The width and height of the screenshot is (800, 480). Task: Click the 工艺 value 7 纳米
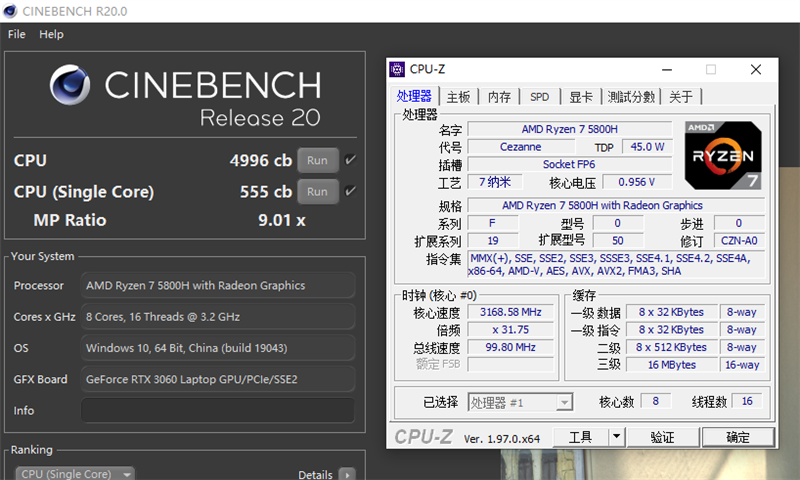(x=495, y=182)
